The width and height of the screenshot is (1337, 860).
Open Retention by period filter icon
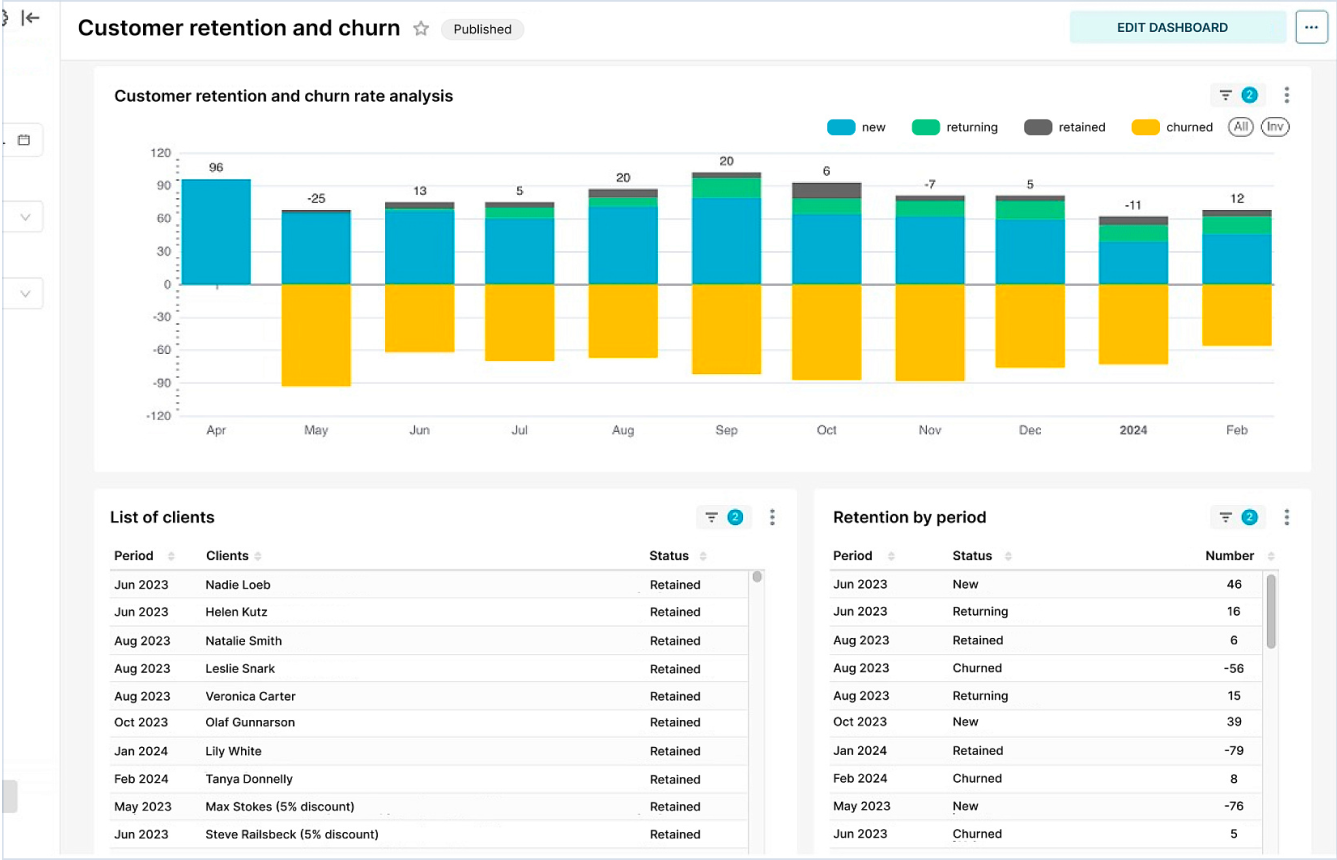tap(1237, 518)
